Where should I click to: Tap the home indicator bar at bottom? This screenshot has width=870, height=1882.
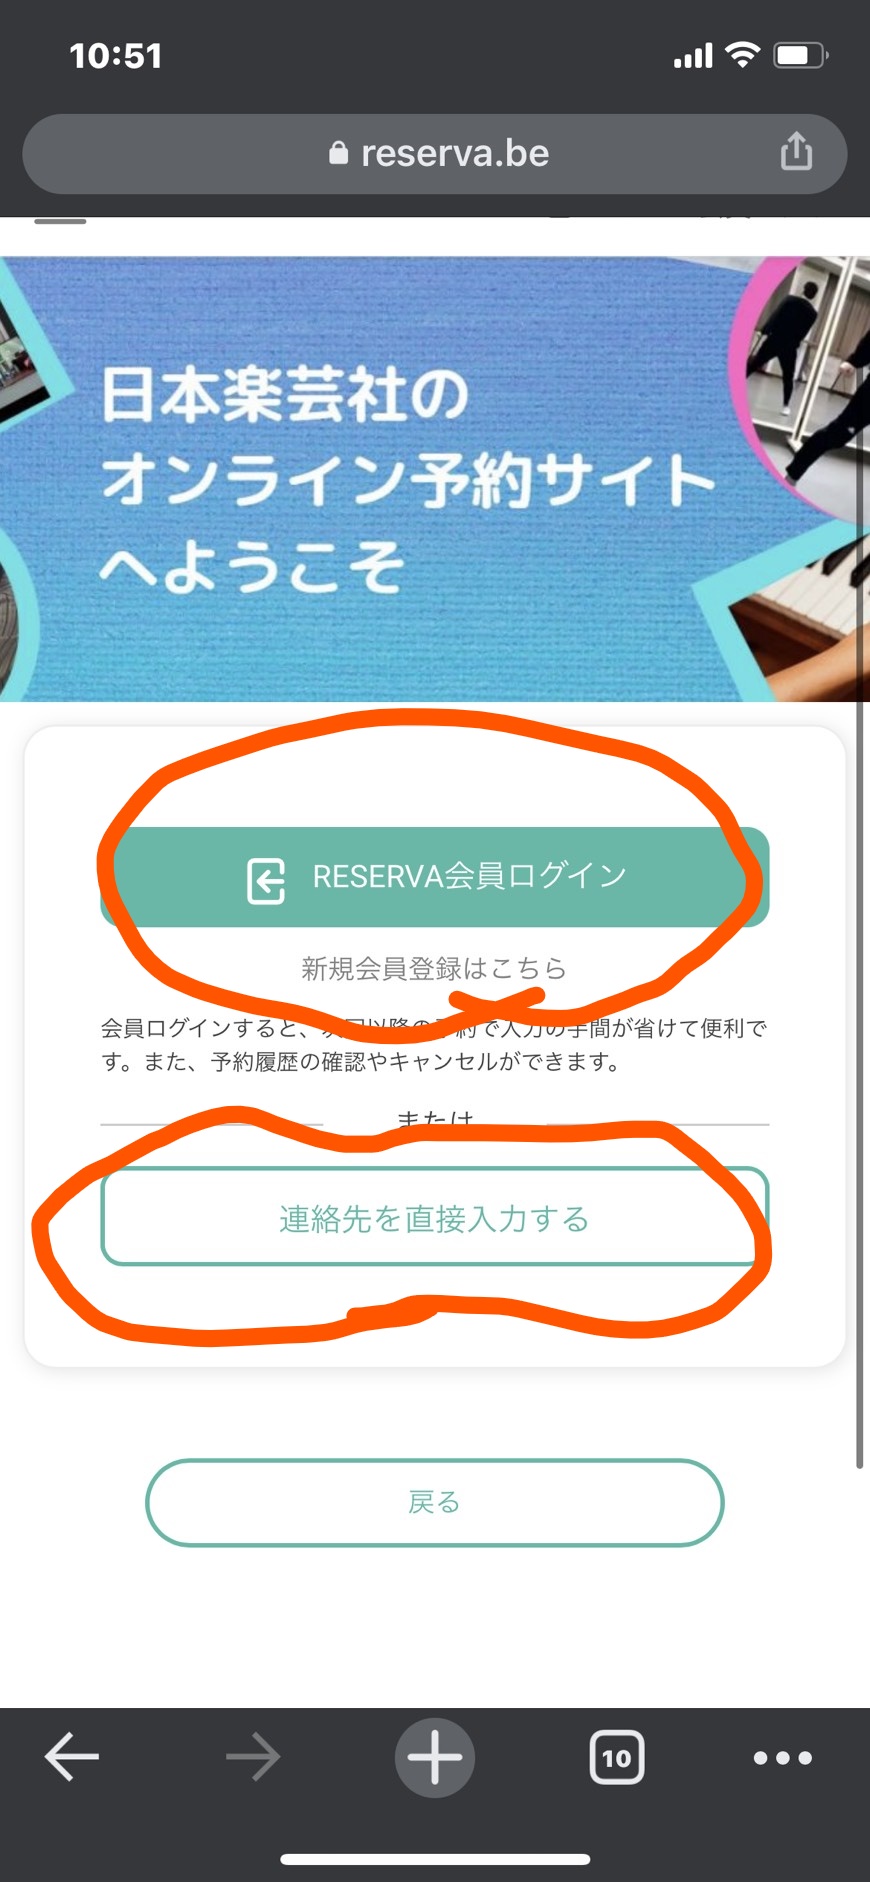[435, 1859]
